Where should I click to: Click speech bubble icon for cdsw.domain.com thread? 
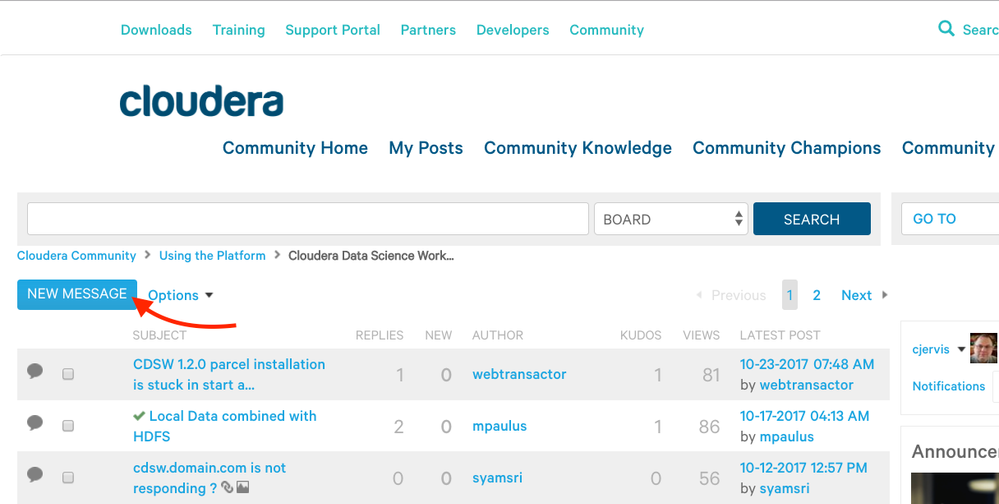[35, 475]
